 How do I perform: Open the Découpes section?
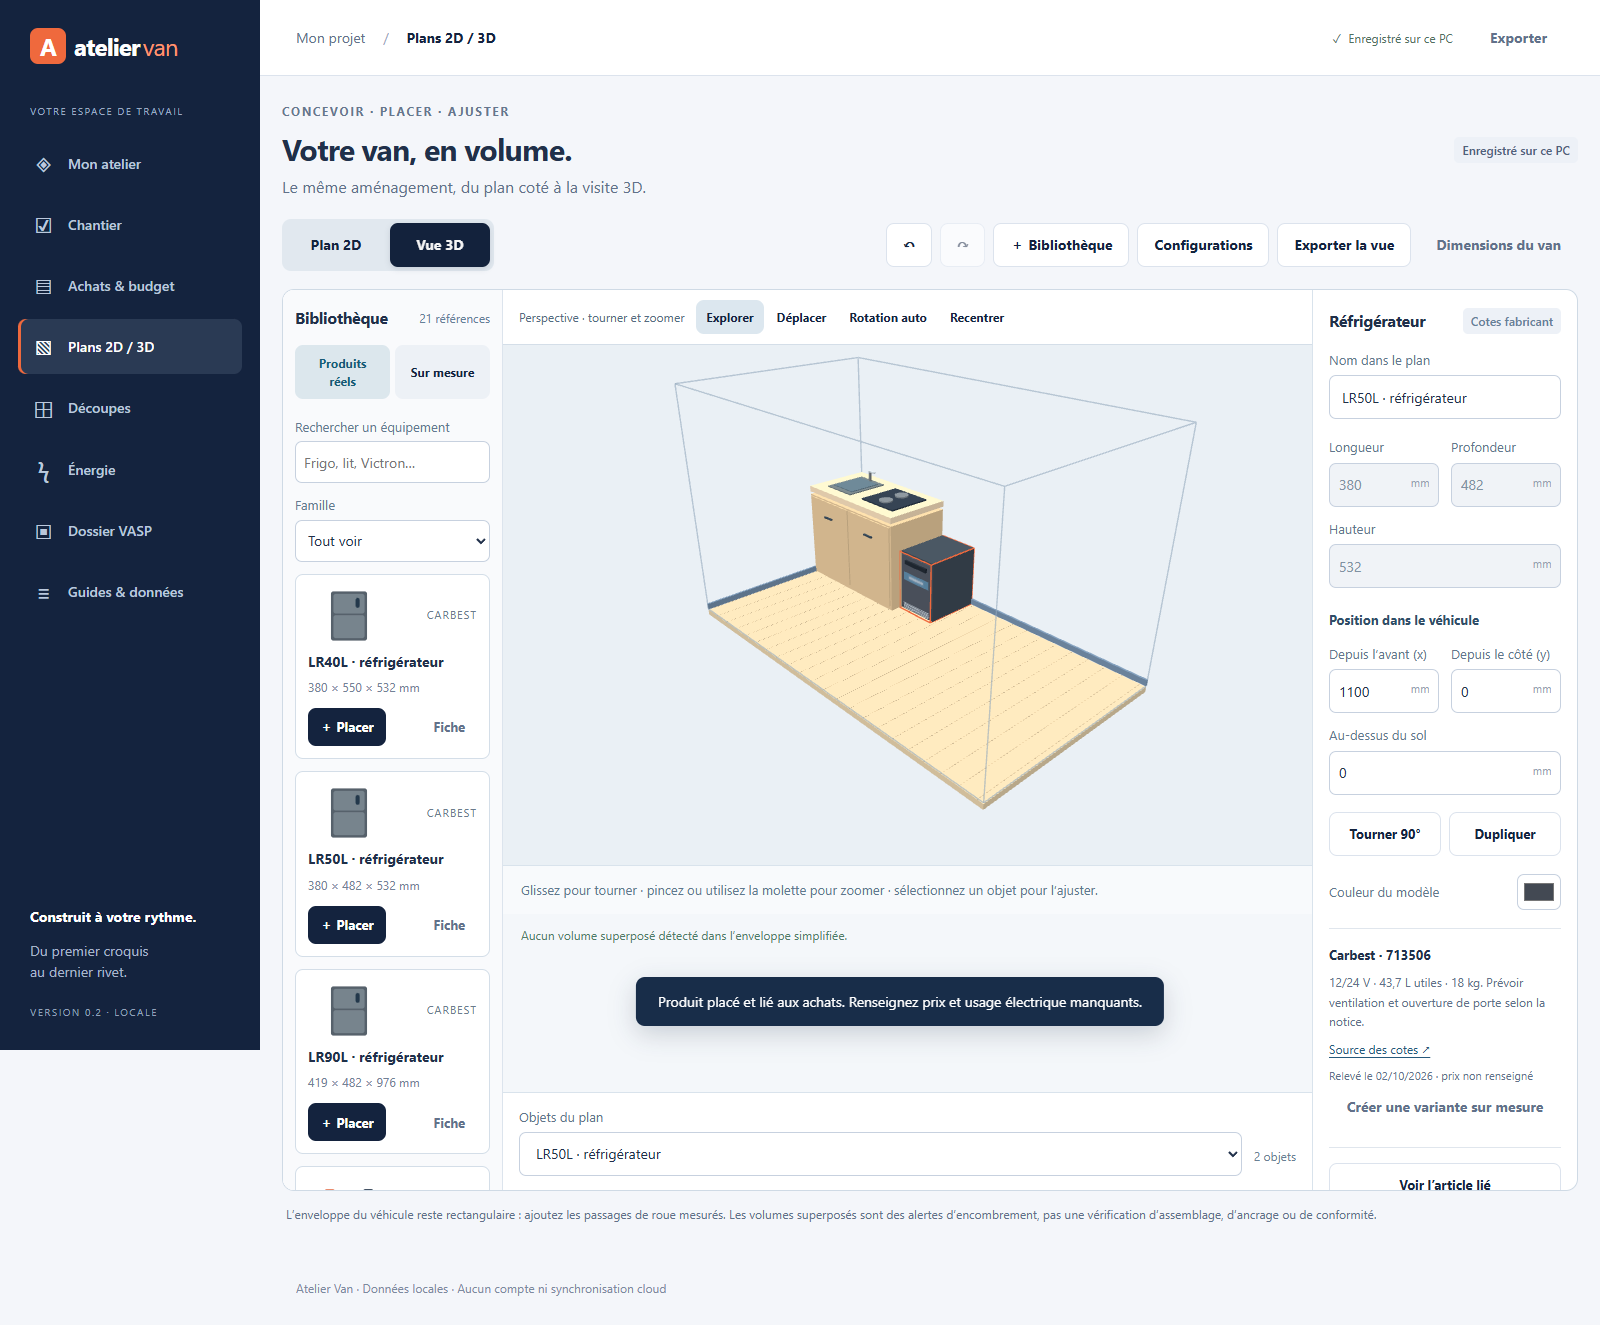[130, 408]
